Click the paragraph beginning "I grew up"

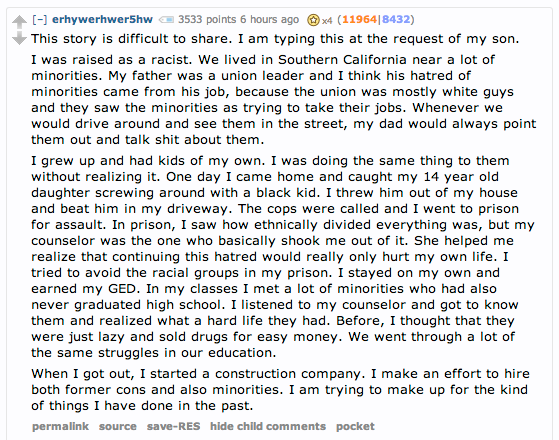click(283, 257)
